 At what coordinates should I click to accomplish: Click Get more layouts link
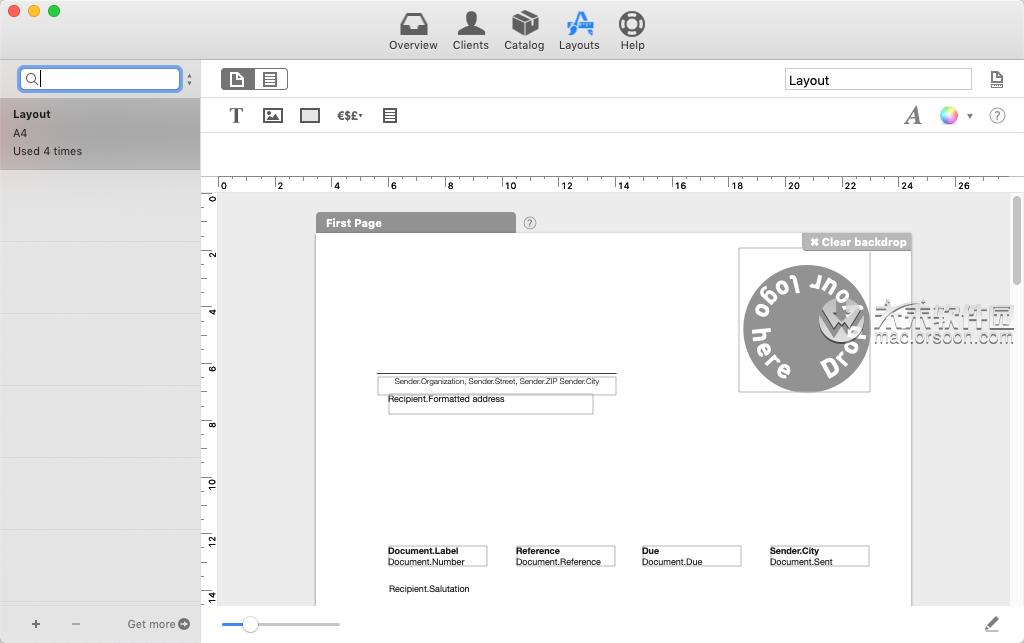pyautogui.click(x=158, y=624)
